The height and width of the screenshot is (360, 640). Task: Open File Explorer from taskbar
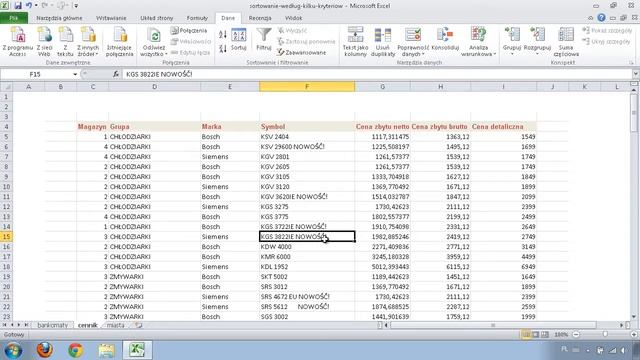pyautogui.click(x=106, y=350)
